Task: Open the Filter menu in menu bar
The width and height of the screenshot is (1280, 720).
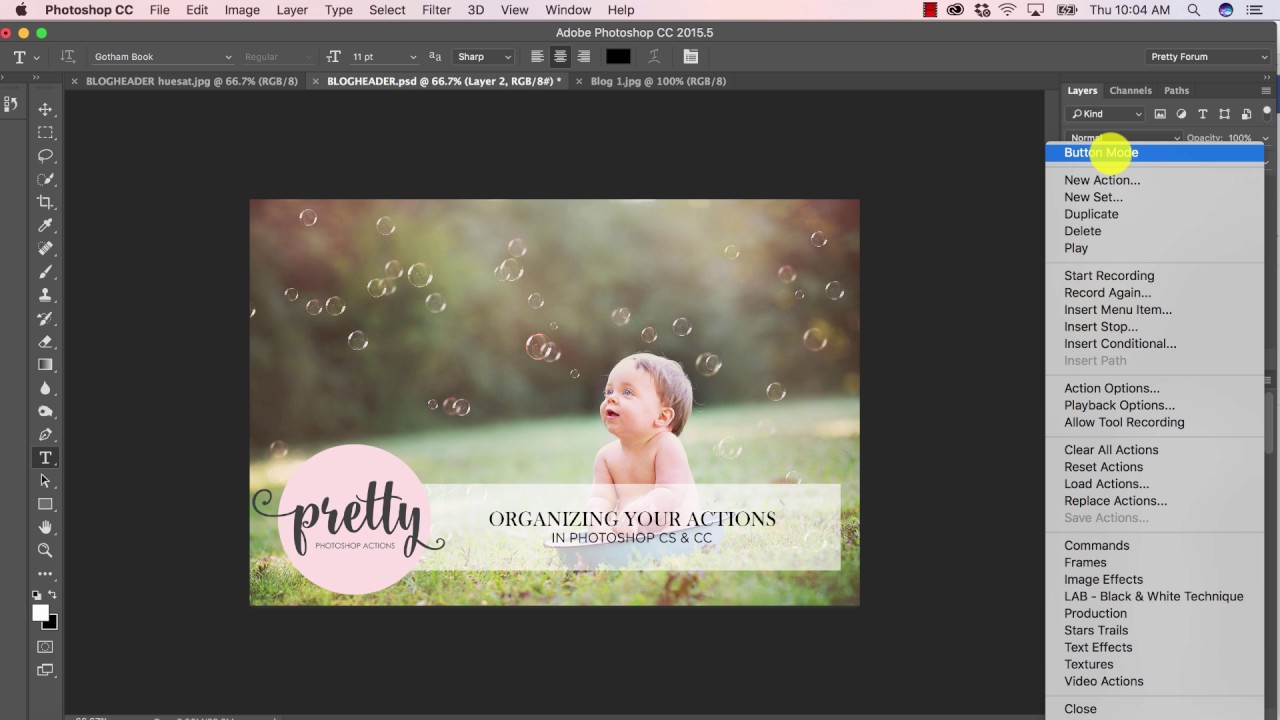Action: pyautogui.click(x=436, y=10)
